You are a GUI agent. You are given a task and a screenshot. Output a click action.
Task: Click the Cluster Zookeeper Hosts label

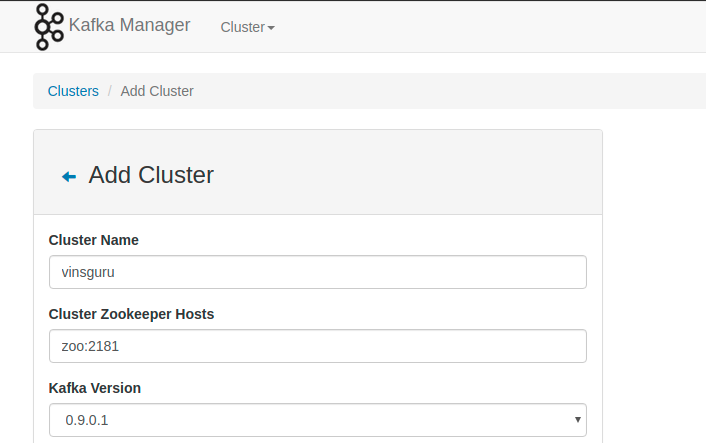click(x=131, y=314)
